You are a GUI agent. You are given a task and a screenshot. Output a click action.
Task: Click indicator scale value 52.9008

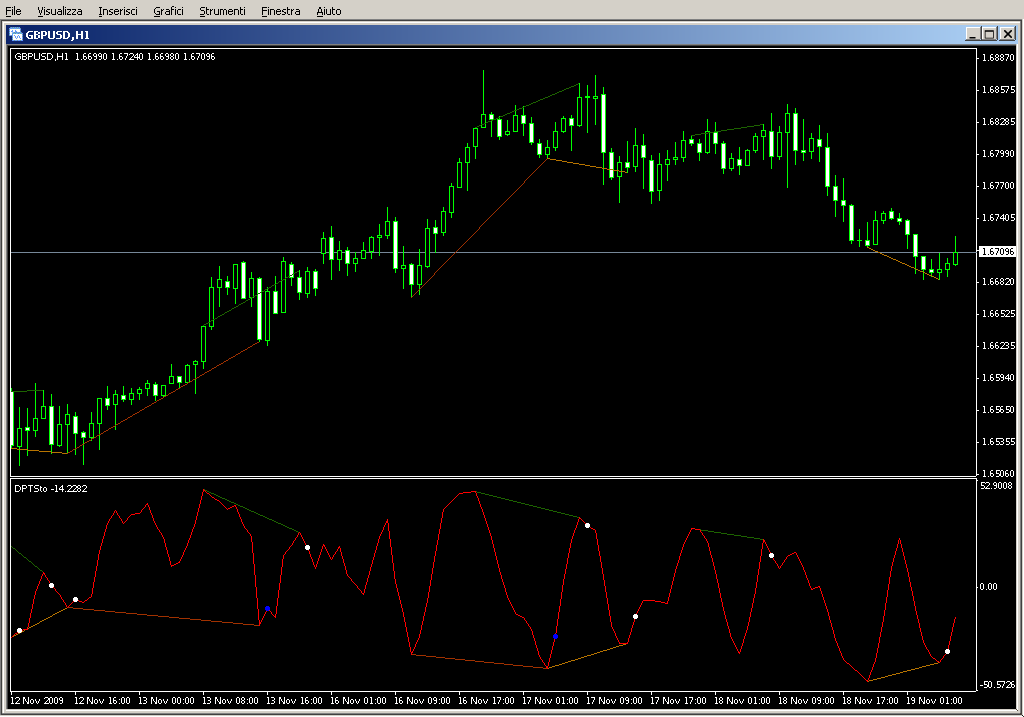tap(997, 485)
